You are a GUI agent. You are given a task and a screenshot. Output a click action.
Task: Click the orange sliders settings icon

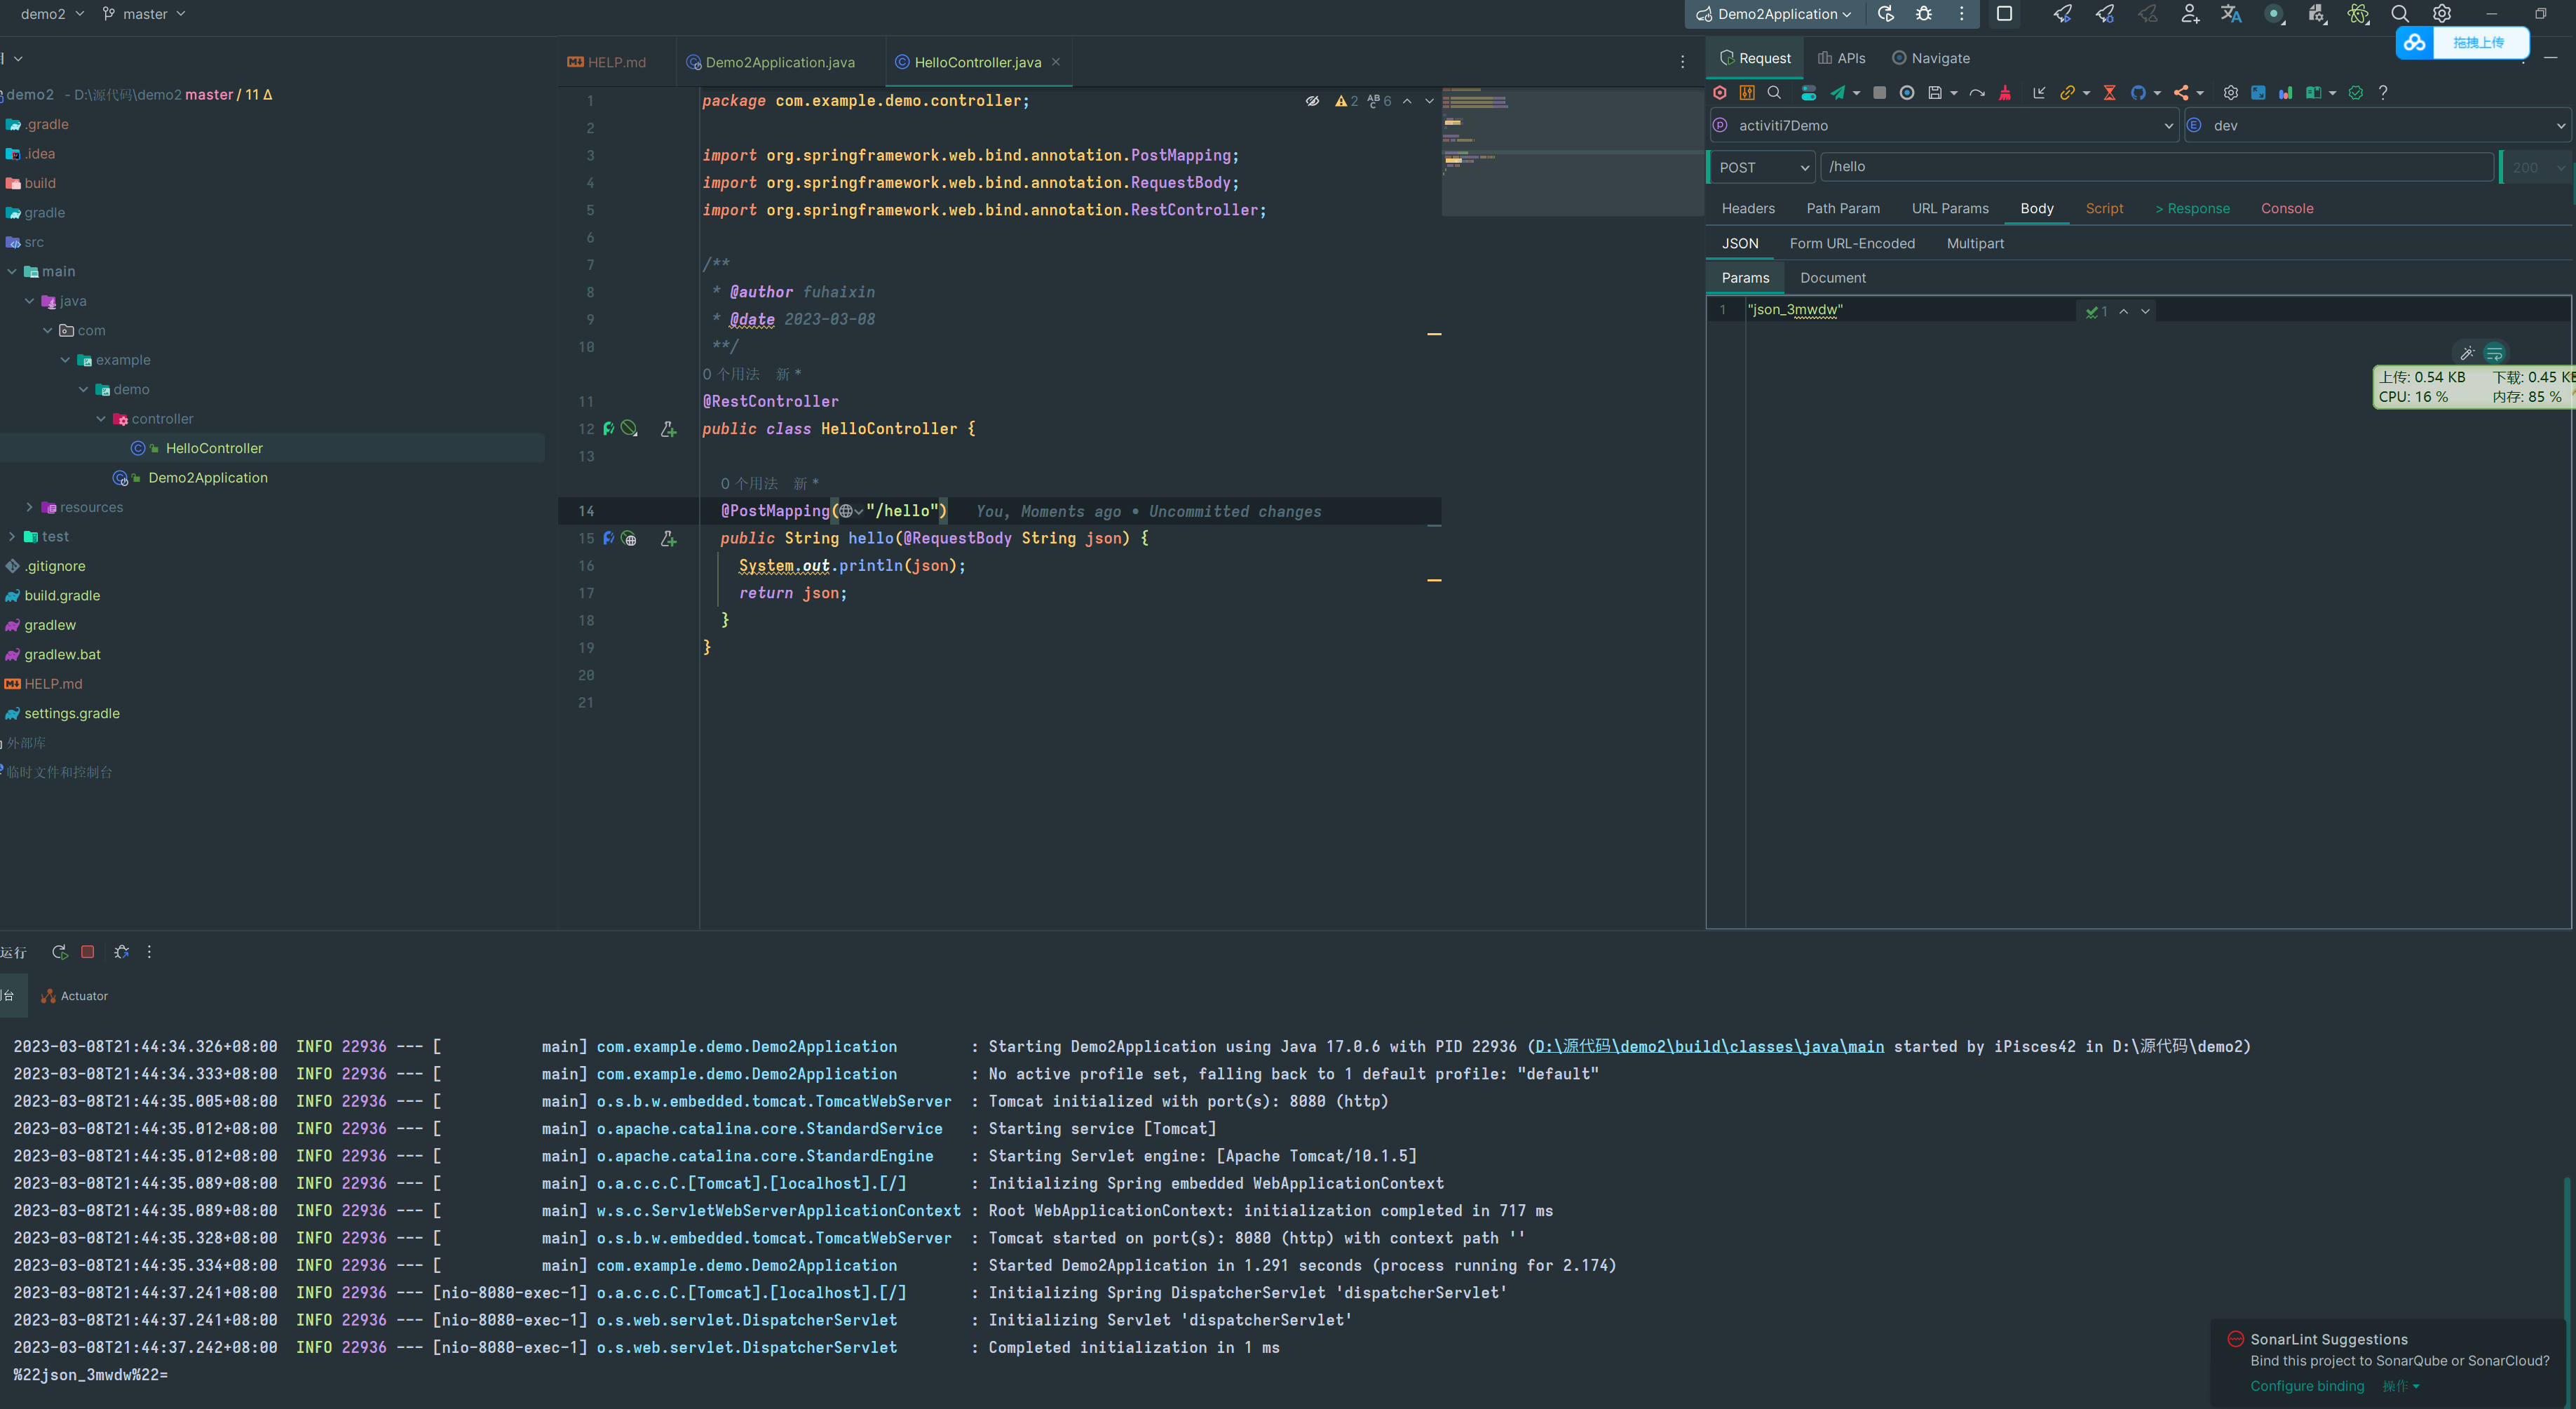pyautogui.click(x=1747, y=93)
